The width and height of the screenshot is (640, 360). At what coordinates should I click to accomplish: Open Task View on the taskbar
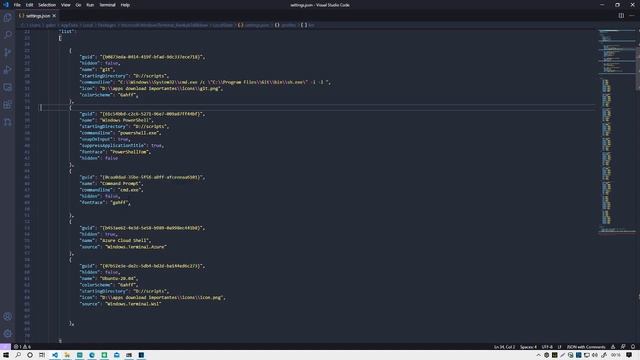[x=42, y=355]
